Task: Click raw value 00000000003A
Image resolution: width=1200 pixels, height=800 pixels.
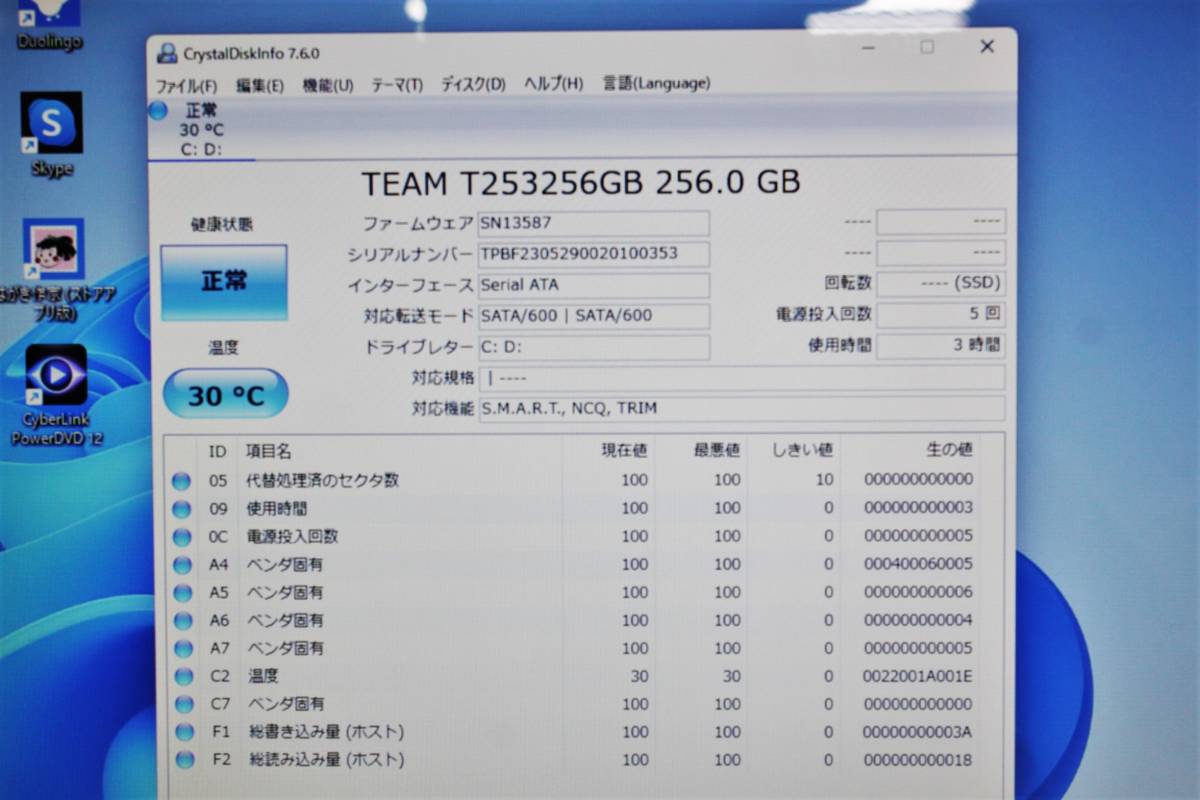Action: pyautogui.click(x=917, y=732)
